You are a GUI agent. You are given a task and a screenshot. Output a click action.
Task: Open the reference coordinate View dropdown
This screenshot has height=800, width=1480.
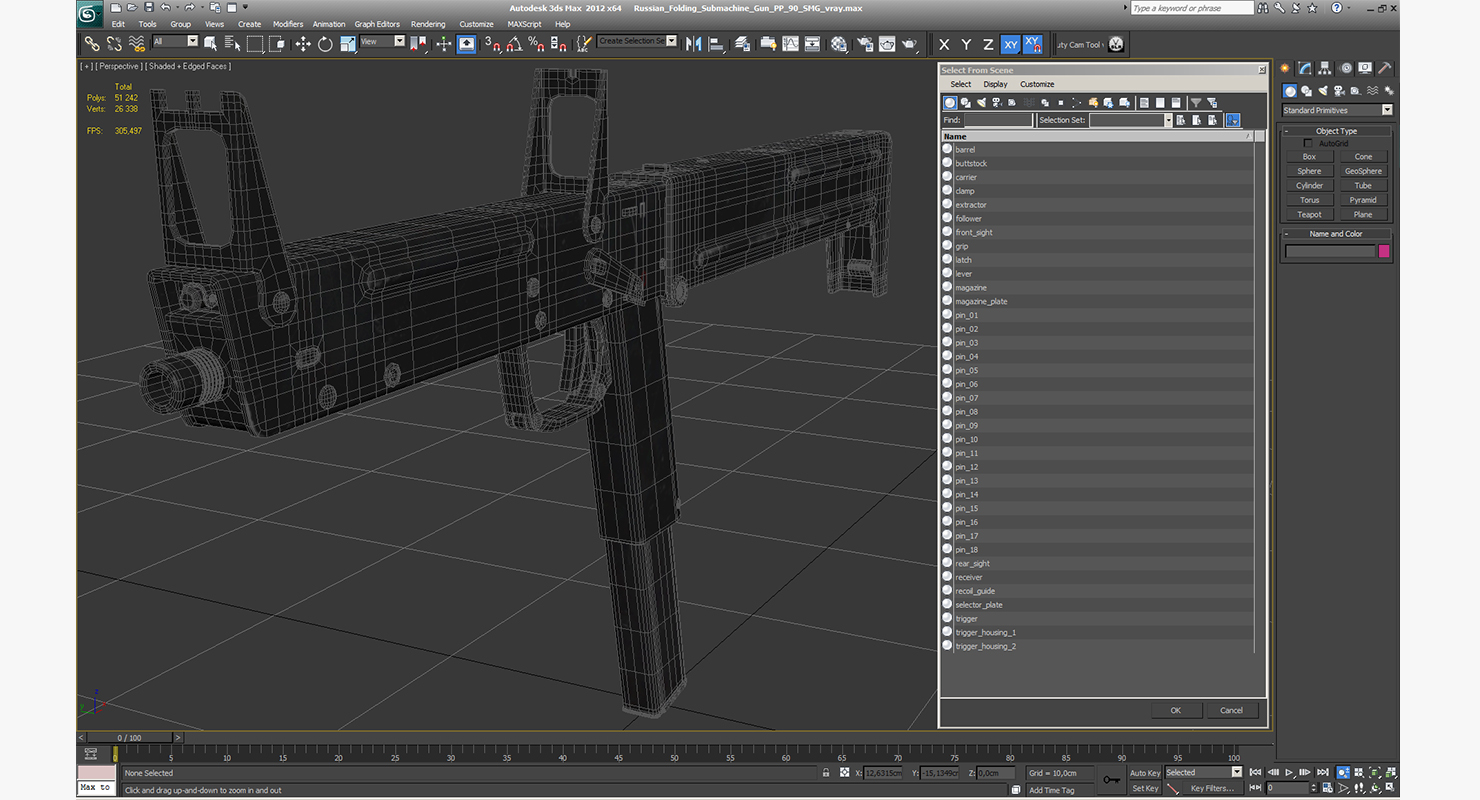click(x=382, y=41)
